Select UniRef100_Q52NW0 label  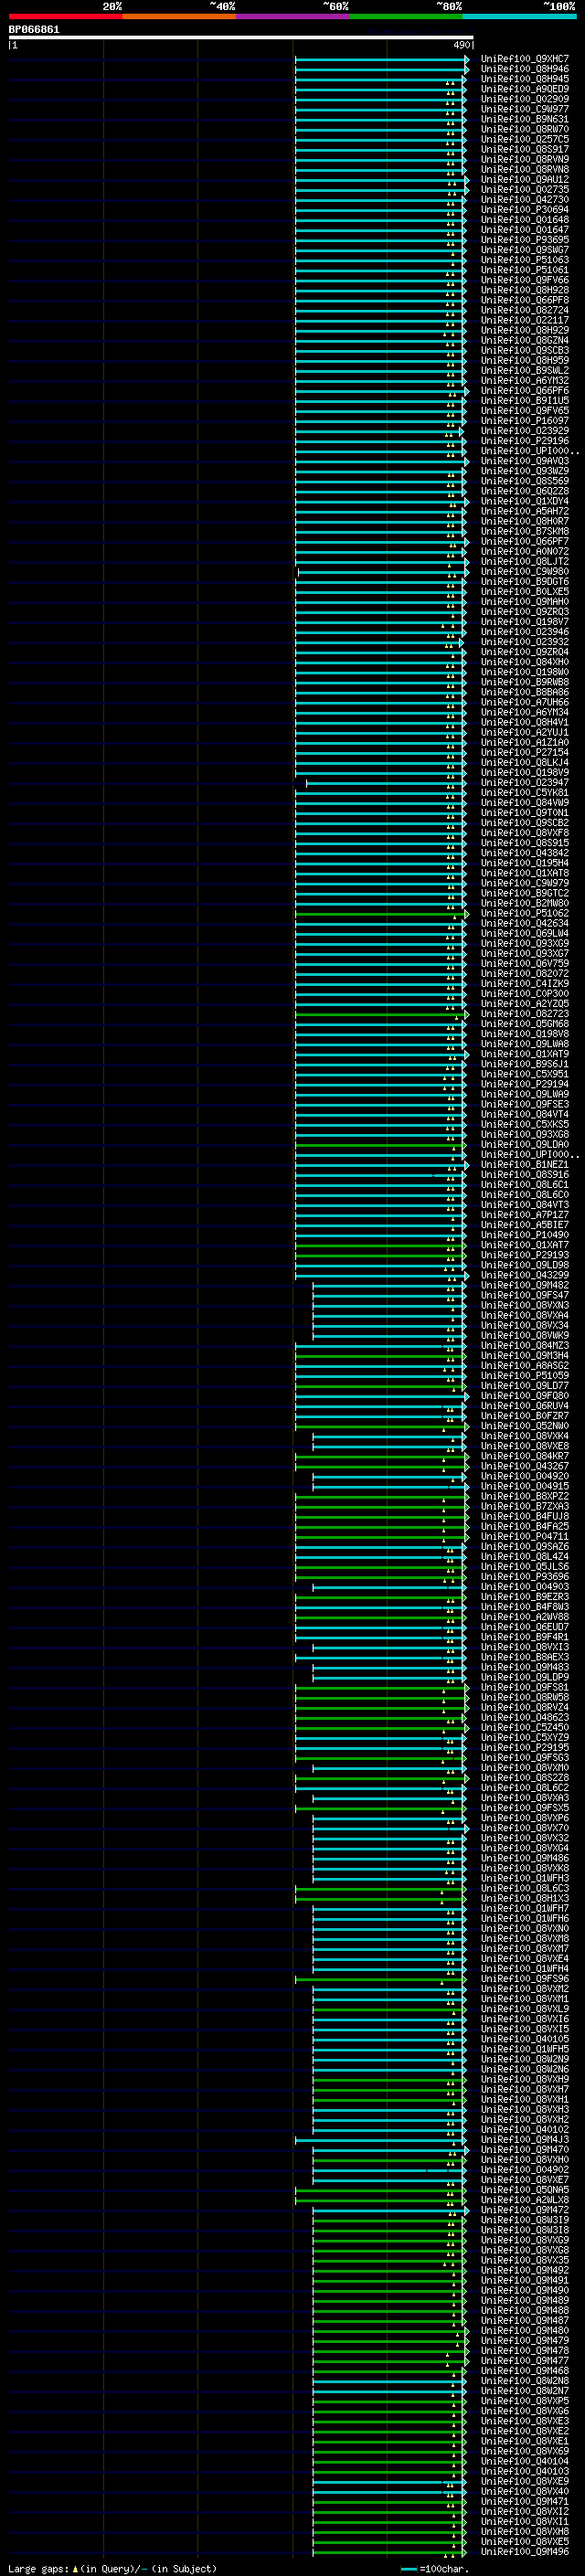coord(525,1425)
